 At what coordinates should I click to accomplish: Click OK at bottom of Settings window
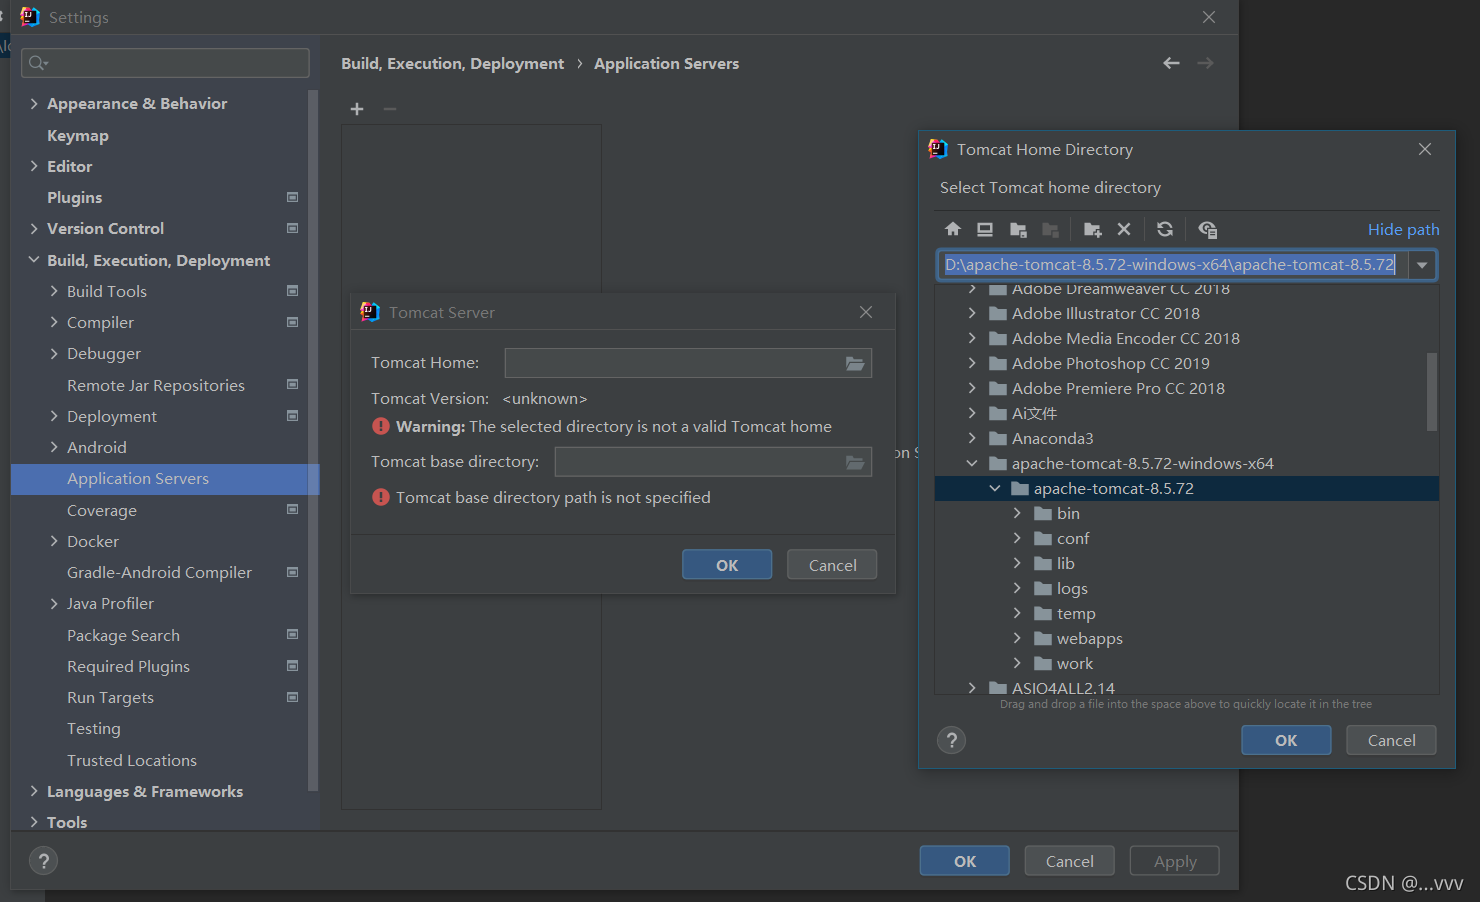click(965, 861)
